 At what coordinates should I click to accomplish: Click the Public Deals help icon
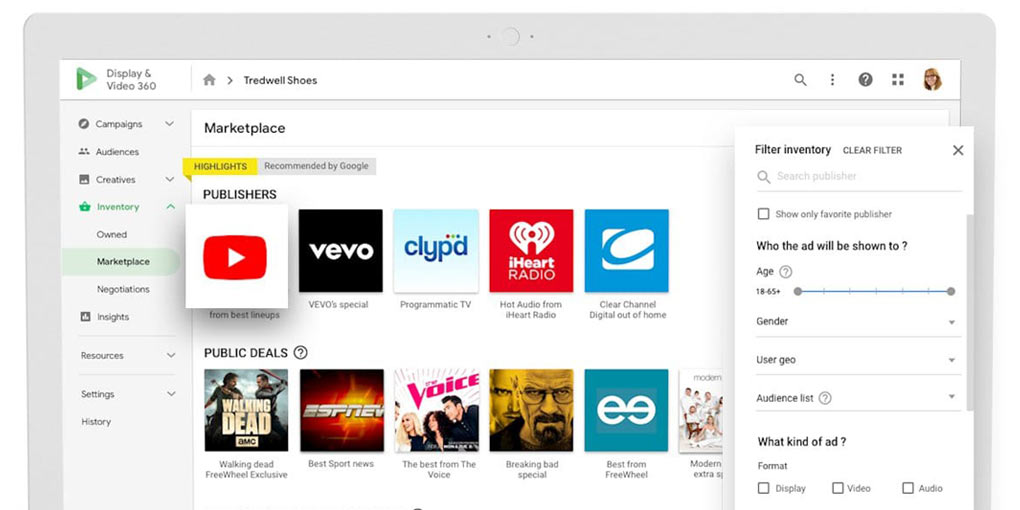pos(300,353)
